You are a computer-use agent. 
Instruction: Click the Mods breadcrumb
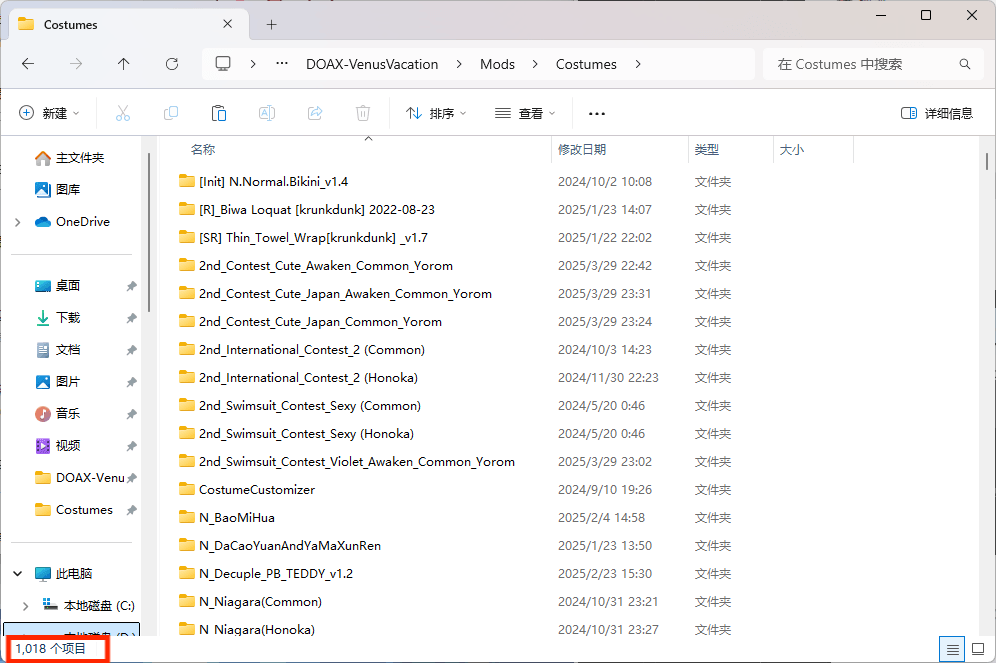(x=497, y=64)
